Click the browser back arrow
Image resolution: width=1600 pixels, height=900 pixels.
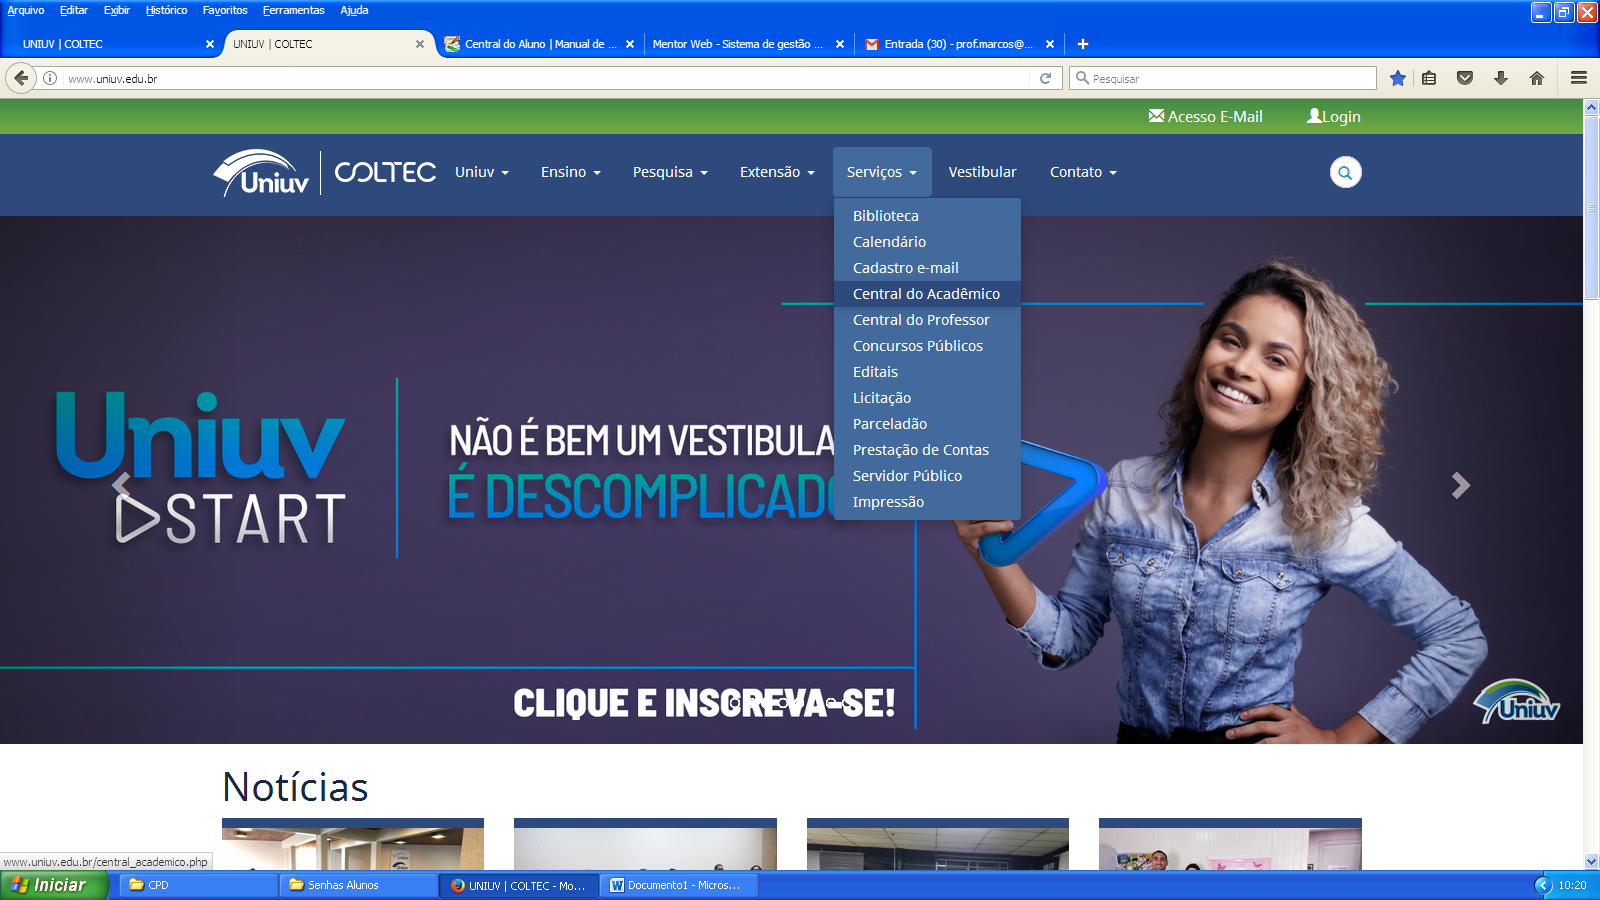[21, 78]
